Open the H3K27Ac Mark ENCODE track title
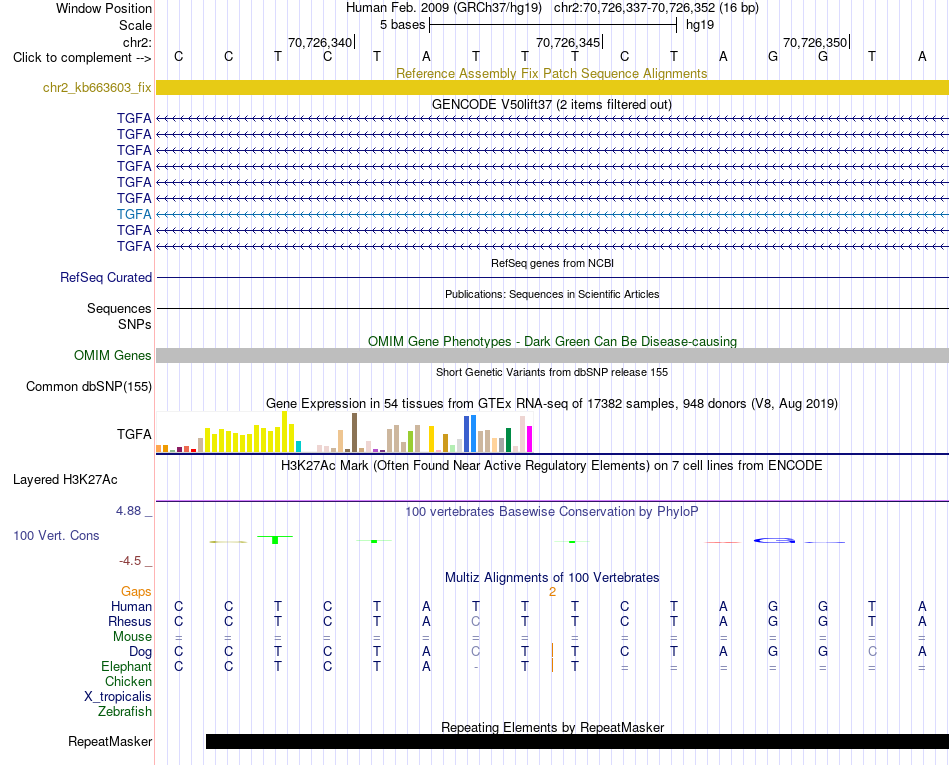Screen dimensions: 950x765 [x=552, y=466]
